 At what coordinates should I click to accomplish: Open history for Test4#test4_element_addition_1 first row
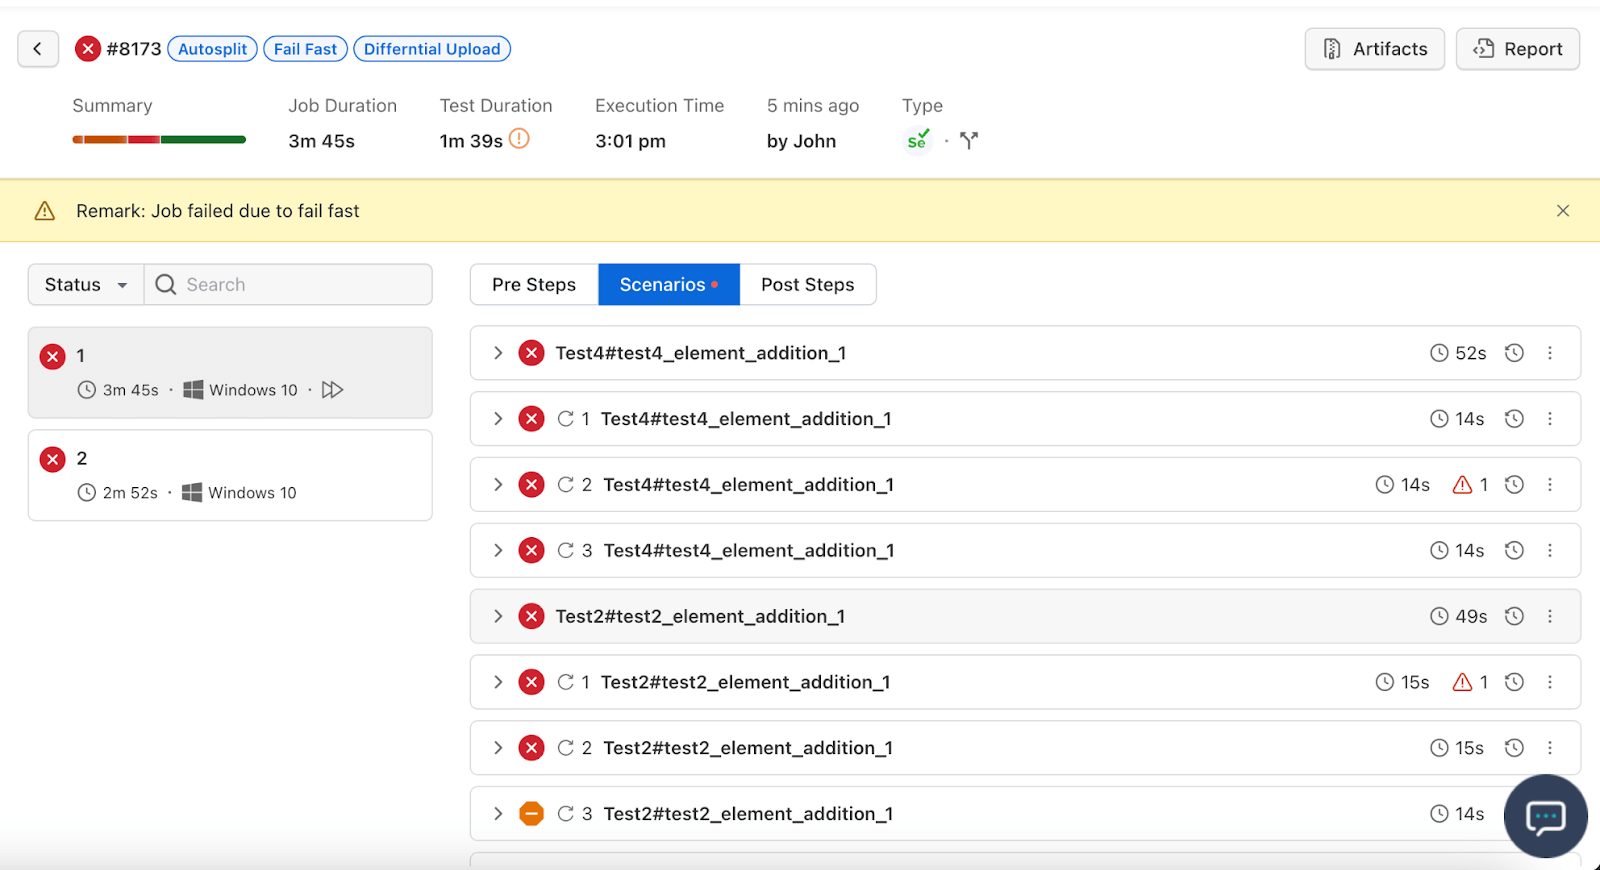coord(1514,353)
